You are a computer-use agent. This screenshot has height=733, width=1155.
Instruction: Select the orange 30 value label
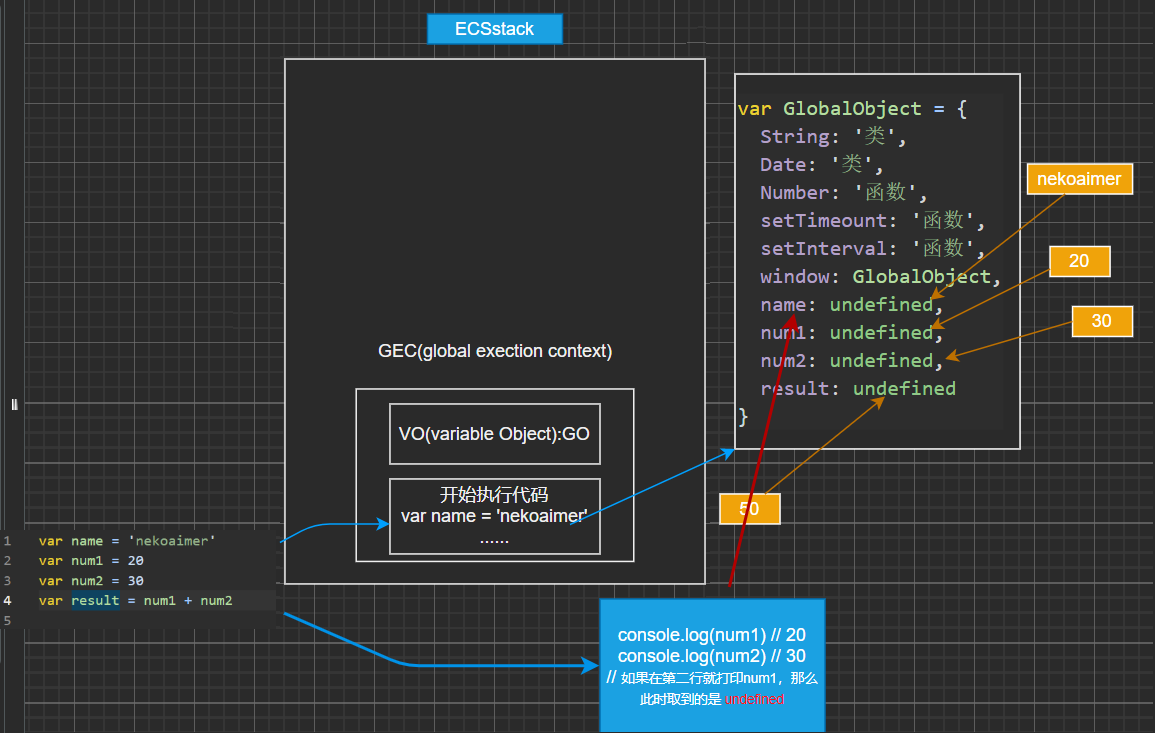tap(1102, 321)
